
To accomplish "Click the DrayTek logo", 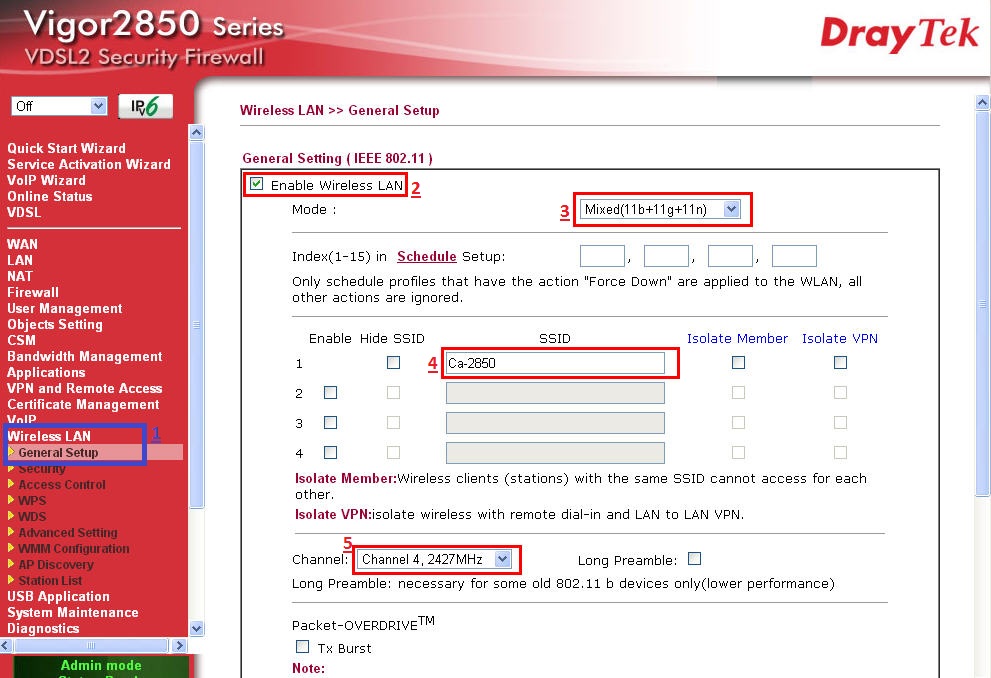I will pos(899,34).
